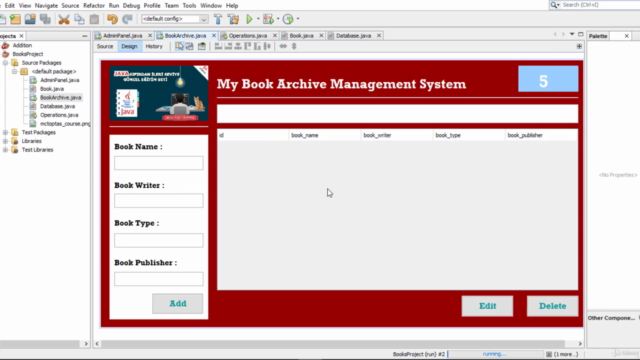Click the Debug Project icon
Screen dimensions: 640x360
tap(268, 19)
